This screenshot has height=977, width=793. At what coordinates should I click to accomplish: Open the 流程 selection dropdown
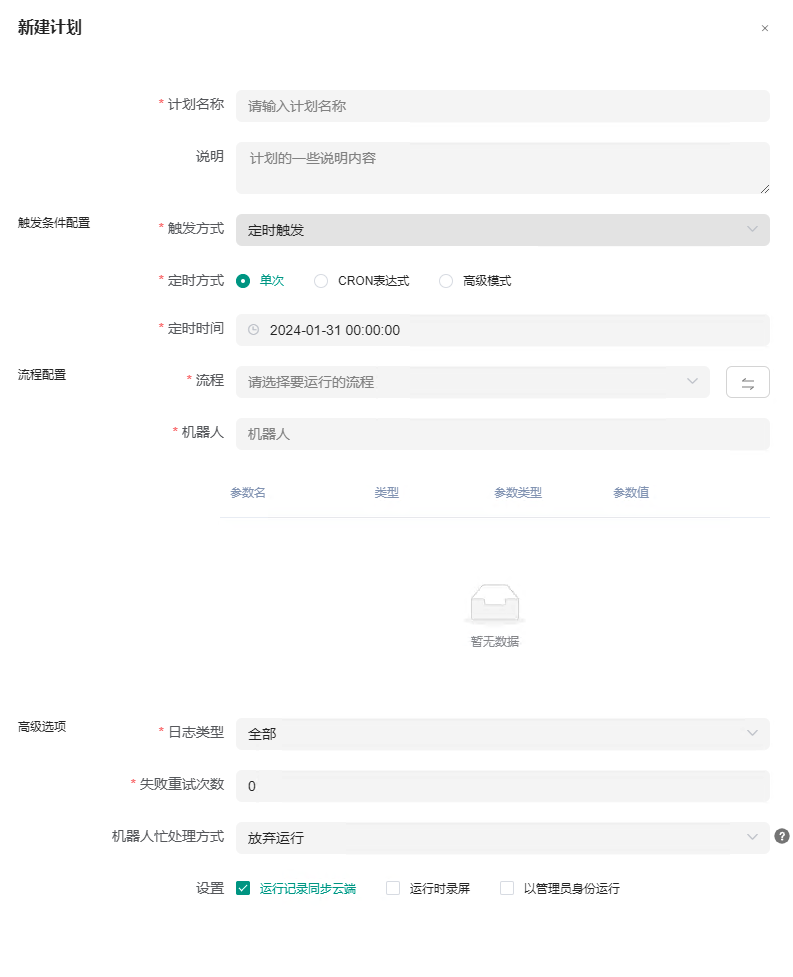(473, 382)
